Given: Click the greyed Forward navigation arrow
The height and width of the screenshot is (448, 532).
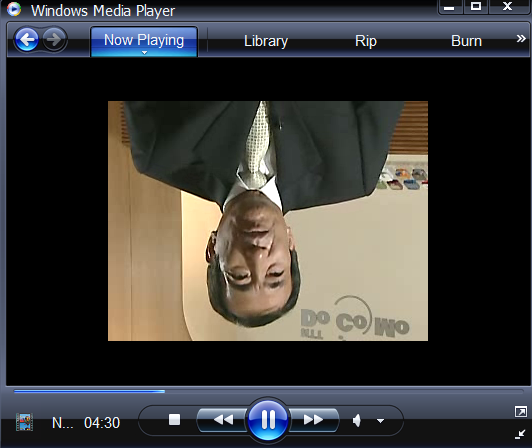Looking at the screenshot, I should tap(54, 40).
